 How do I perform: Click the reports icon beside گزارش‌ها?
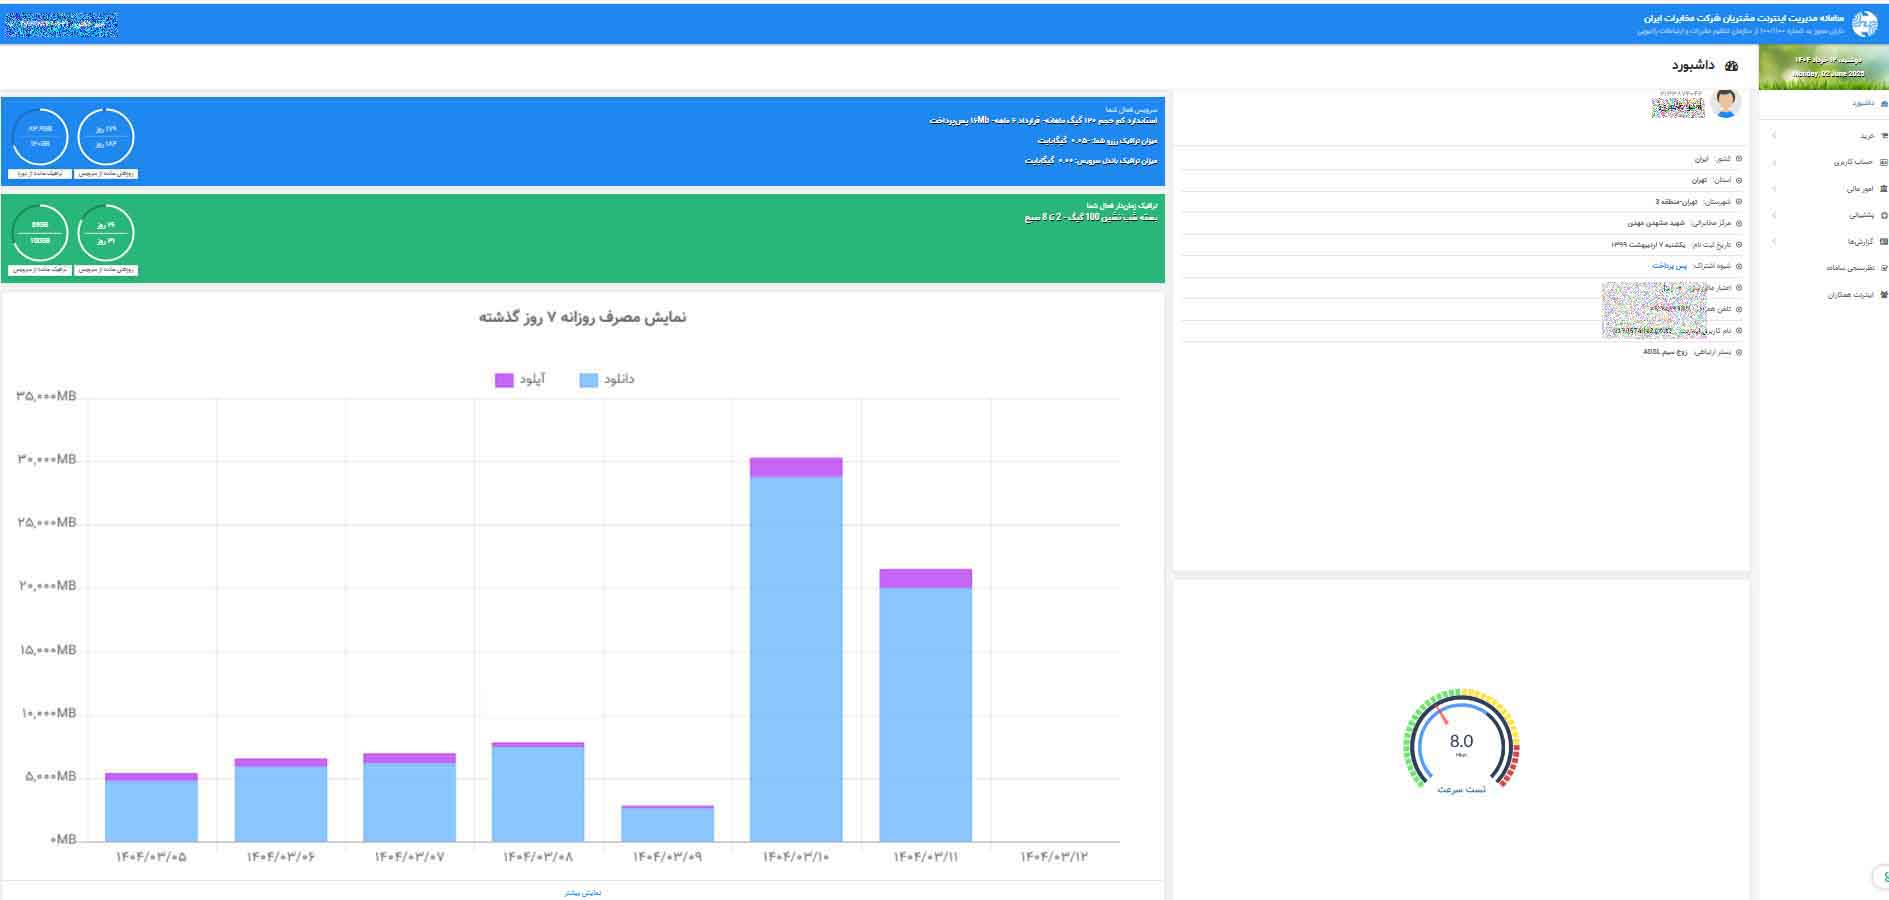1884,242
